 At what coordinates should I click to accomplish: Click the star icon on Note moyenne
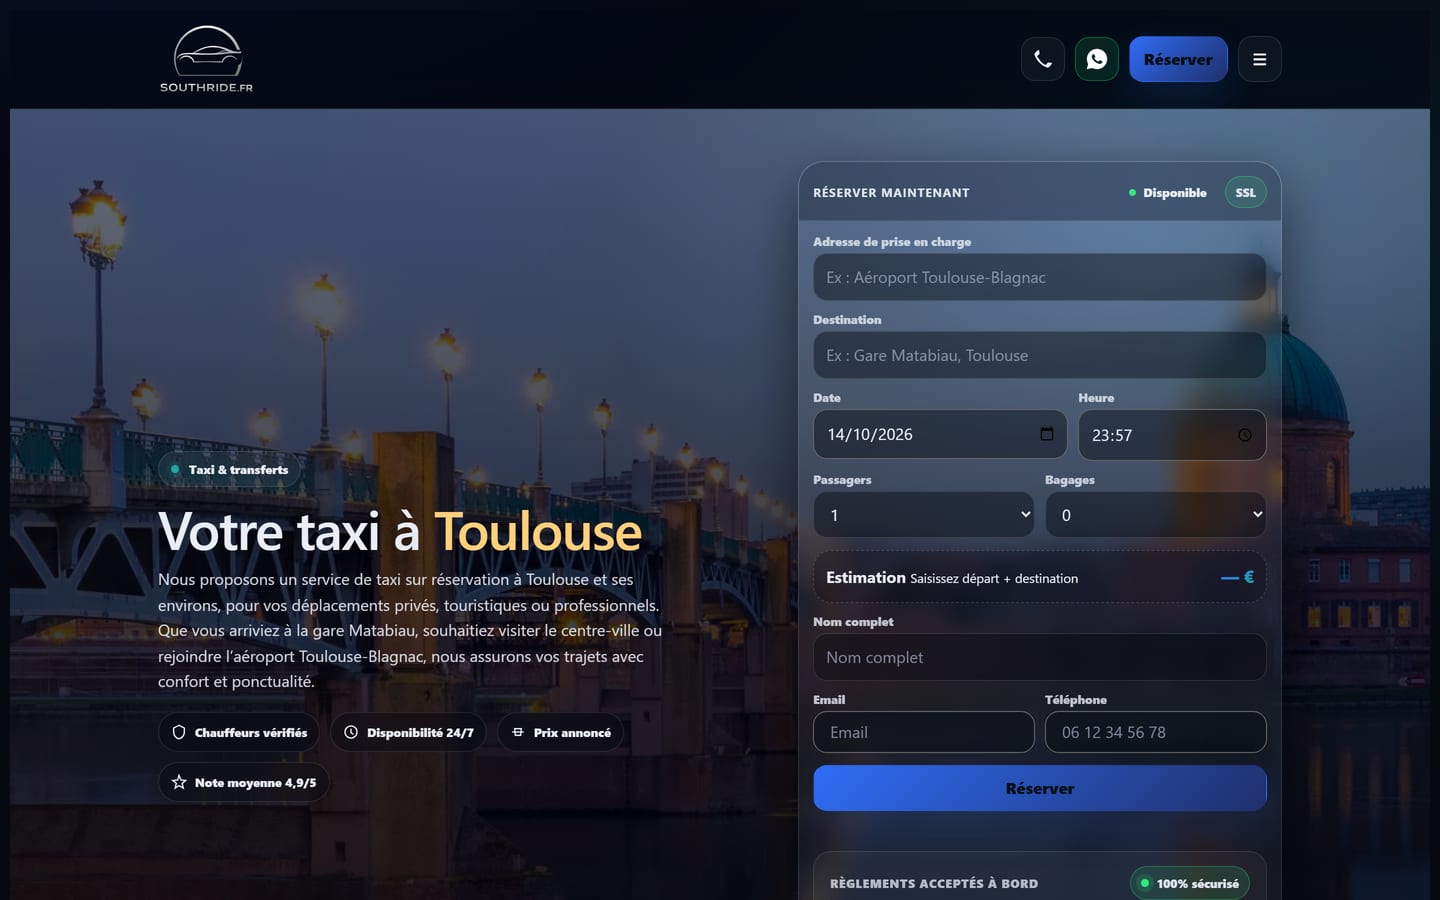click(x=179, y=782)
